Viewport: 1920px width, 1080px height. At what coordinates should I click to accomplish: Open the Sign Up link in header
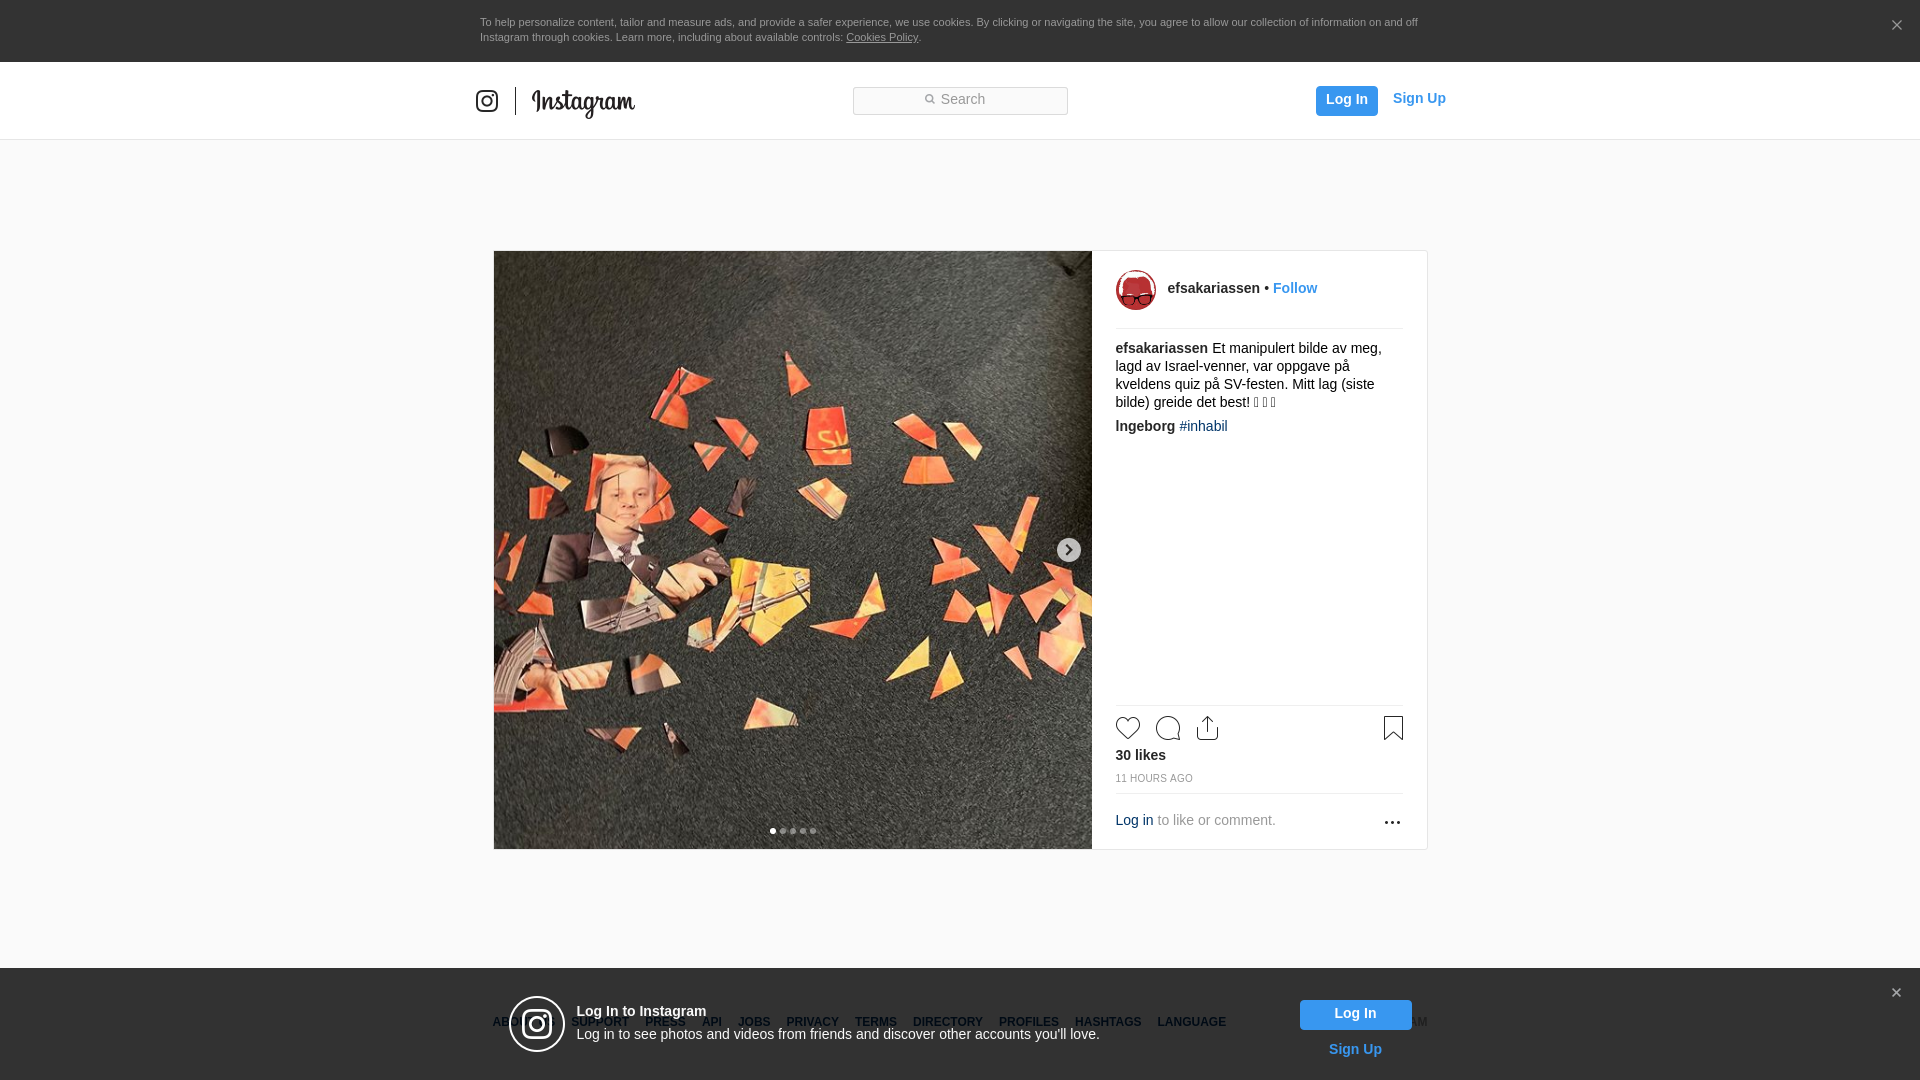[1419, 98]
